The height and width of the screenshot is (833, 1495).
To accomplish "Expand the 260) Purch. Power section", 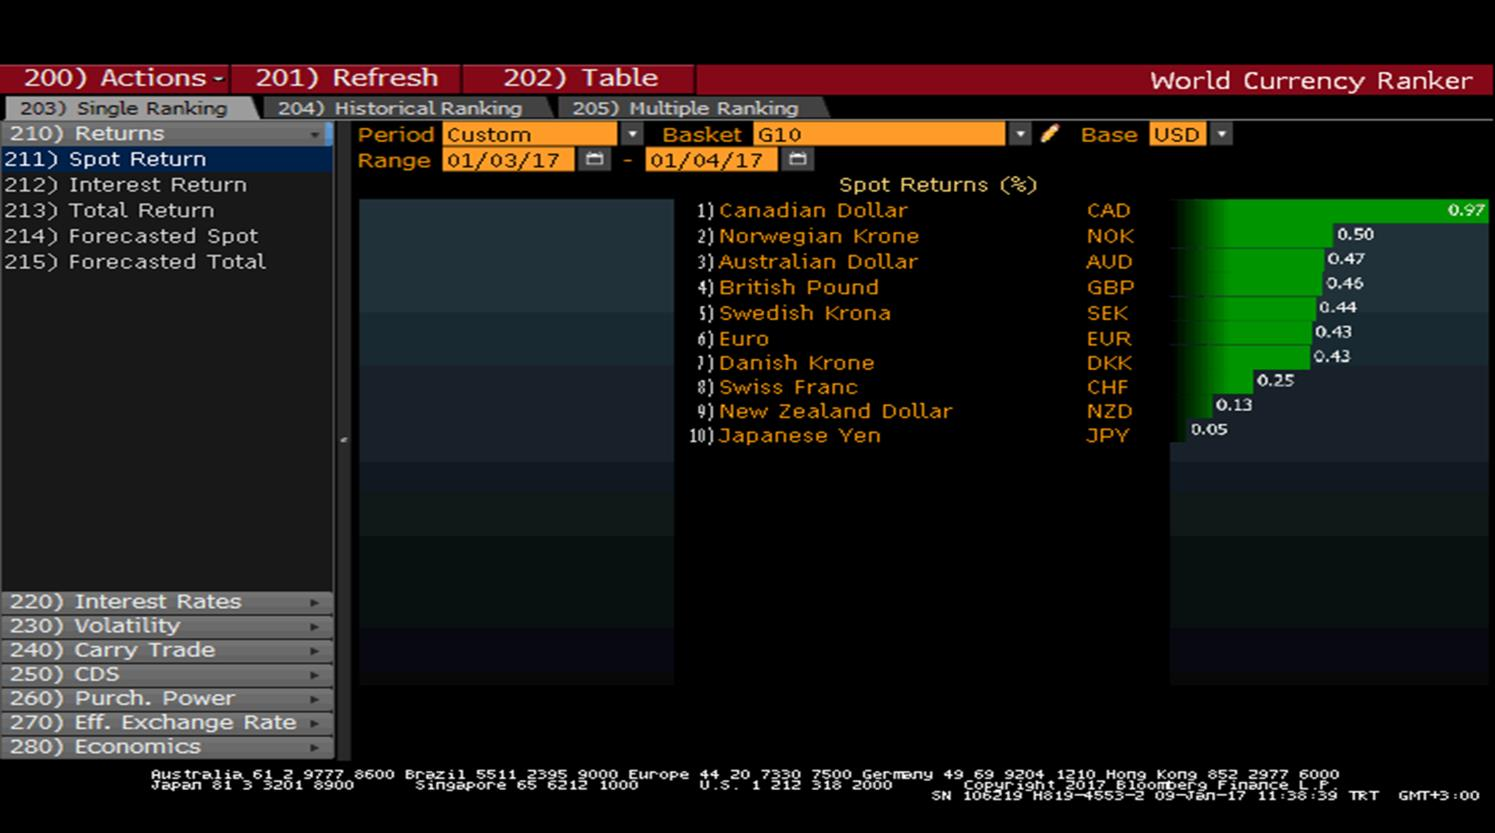I will pyautogui.click(x=166, y=698).
